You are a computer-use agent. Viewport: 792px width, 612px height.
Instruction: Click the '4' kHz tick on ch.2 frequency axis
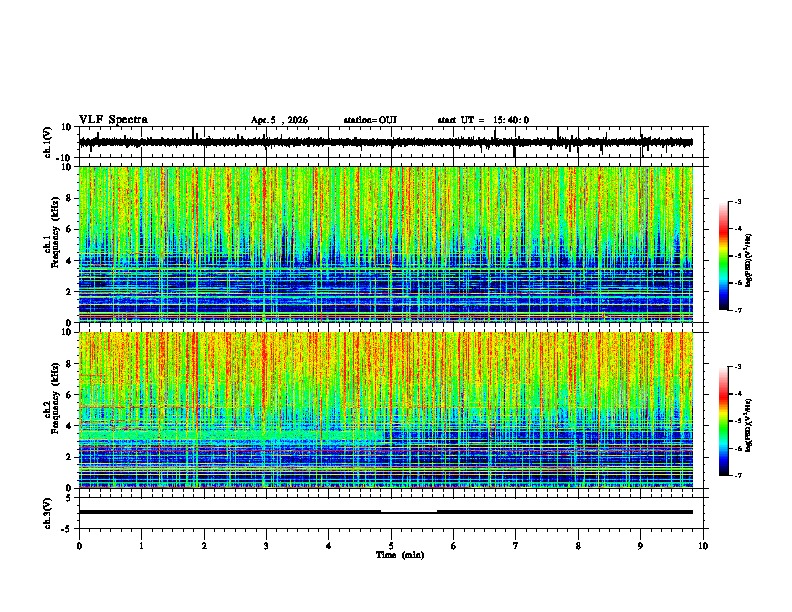(x=69, y=426)
